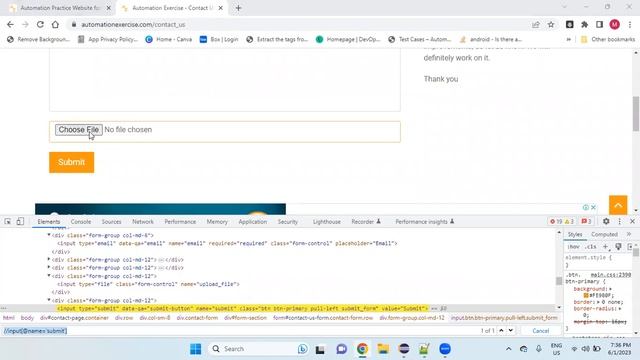
Task: Add a new style rule with plus
Action: pos(606,247)
